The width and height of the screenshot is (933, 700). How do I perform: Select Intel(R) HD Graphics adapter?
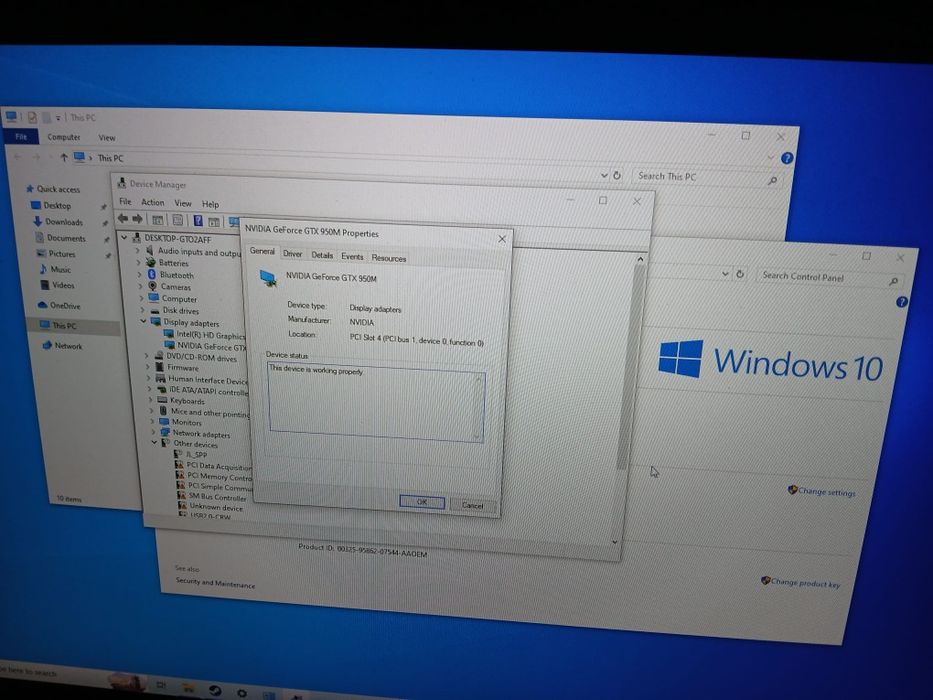tap(211, 335)
